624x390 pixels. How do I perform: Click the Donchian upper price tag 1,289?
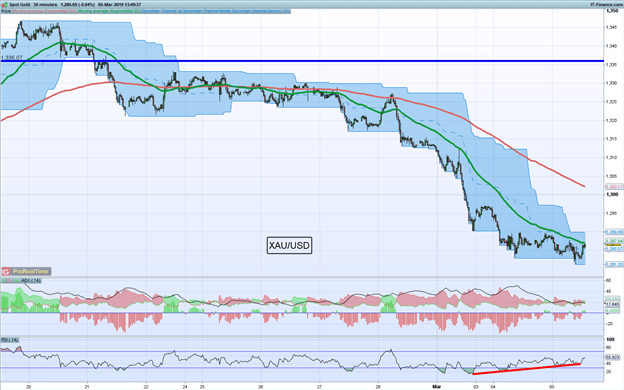coord(614,232)
